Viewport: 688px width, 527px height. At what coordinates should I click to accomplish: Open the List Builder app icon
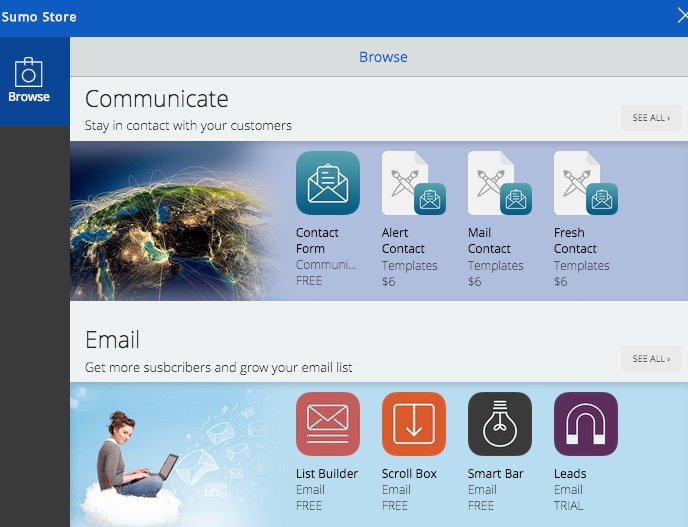coord(328,424)
